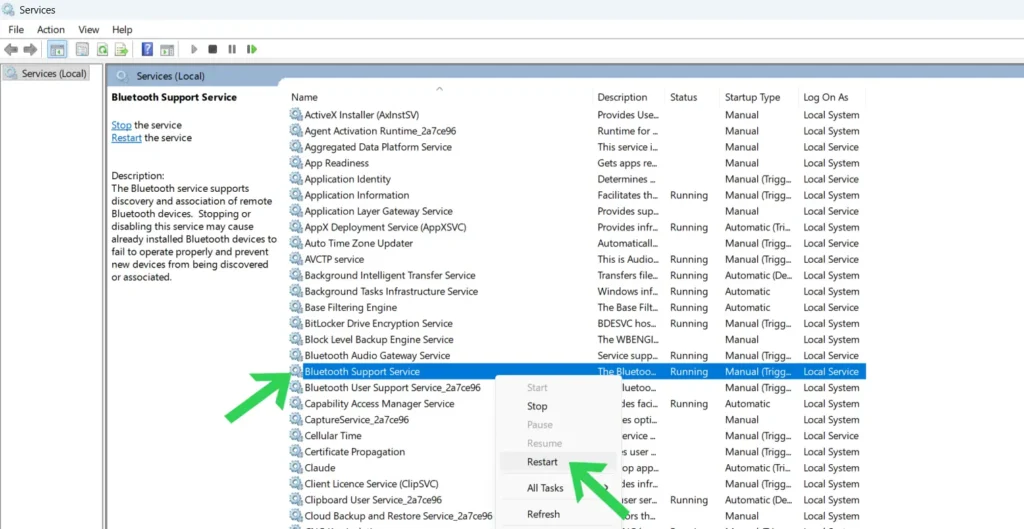The width and height of the screenshot is (1024, 529).
Task: Open Help via the blue question mark icon
Action: coord(148,49)
